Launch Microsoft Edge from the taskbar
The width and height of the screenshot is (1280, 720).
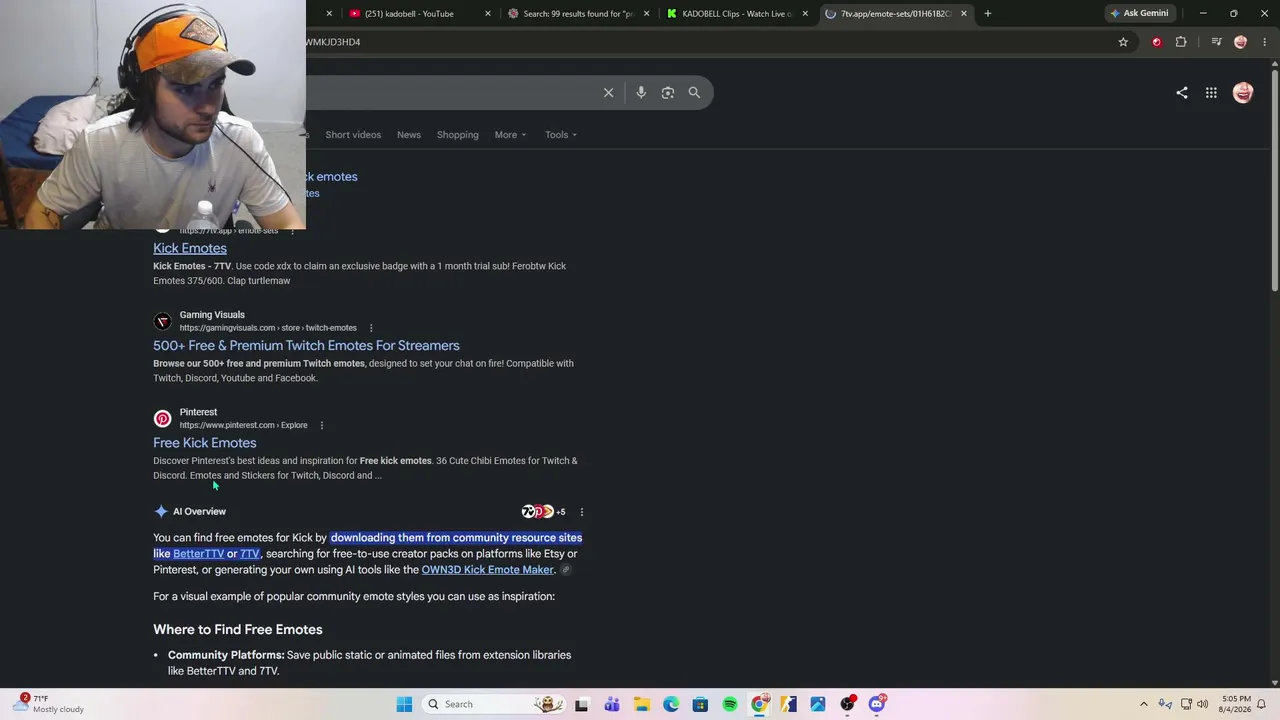point(671,704)
